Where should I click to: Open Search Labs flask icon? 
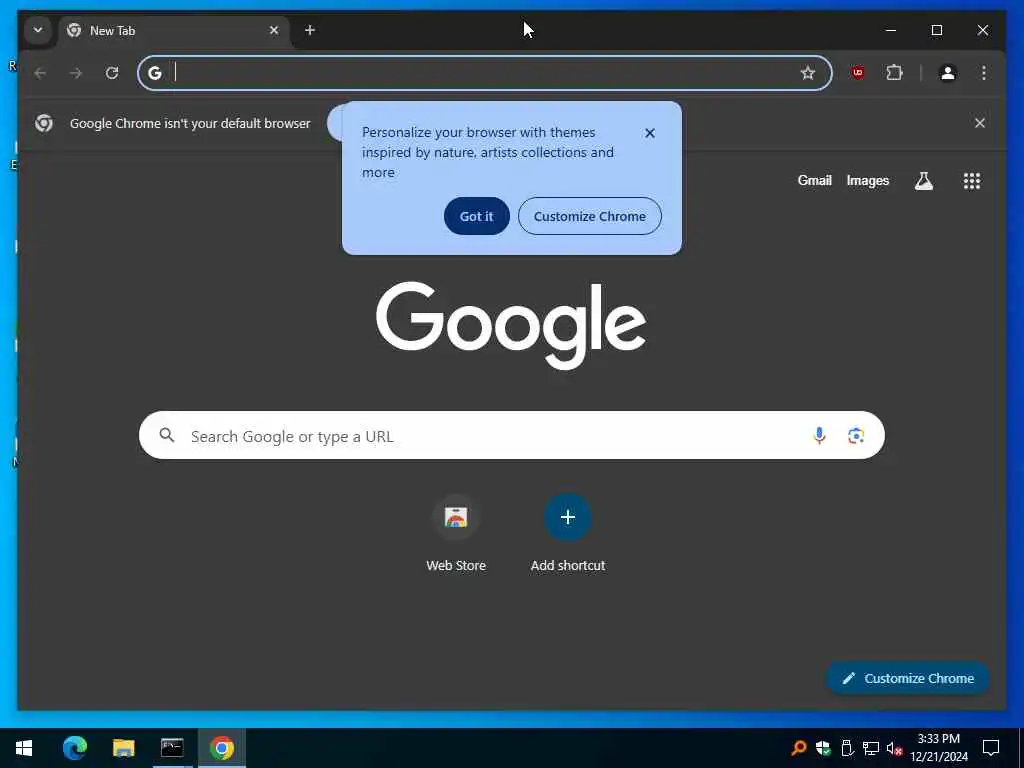[x=923, y=181]
